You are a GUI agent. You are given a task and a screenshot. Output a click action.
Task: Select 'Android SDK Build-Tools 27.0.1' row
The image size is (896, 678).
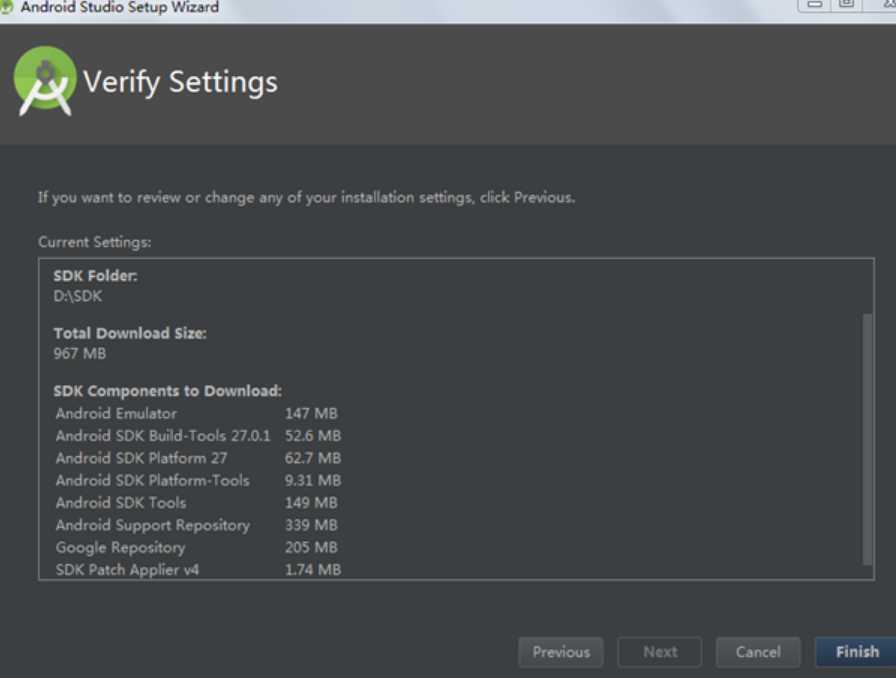198,436
